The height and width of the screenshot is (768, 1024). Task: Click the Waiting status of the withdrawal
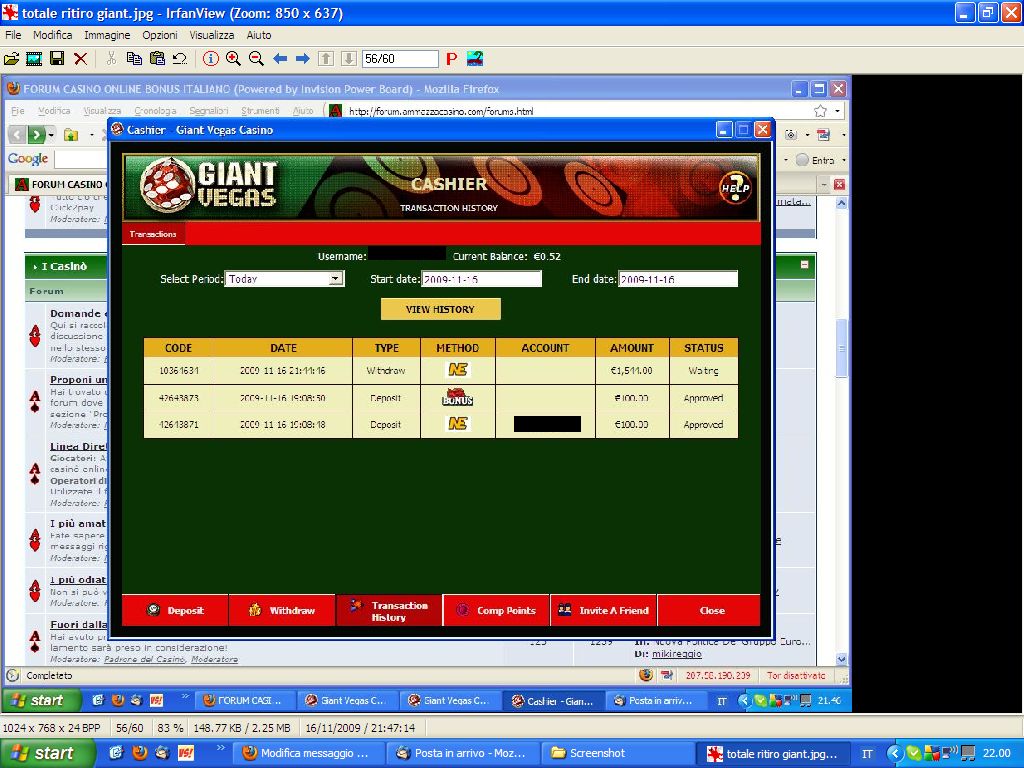[x=703, y=370]
